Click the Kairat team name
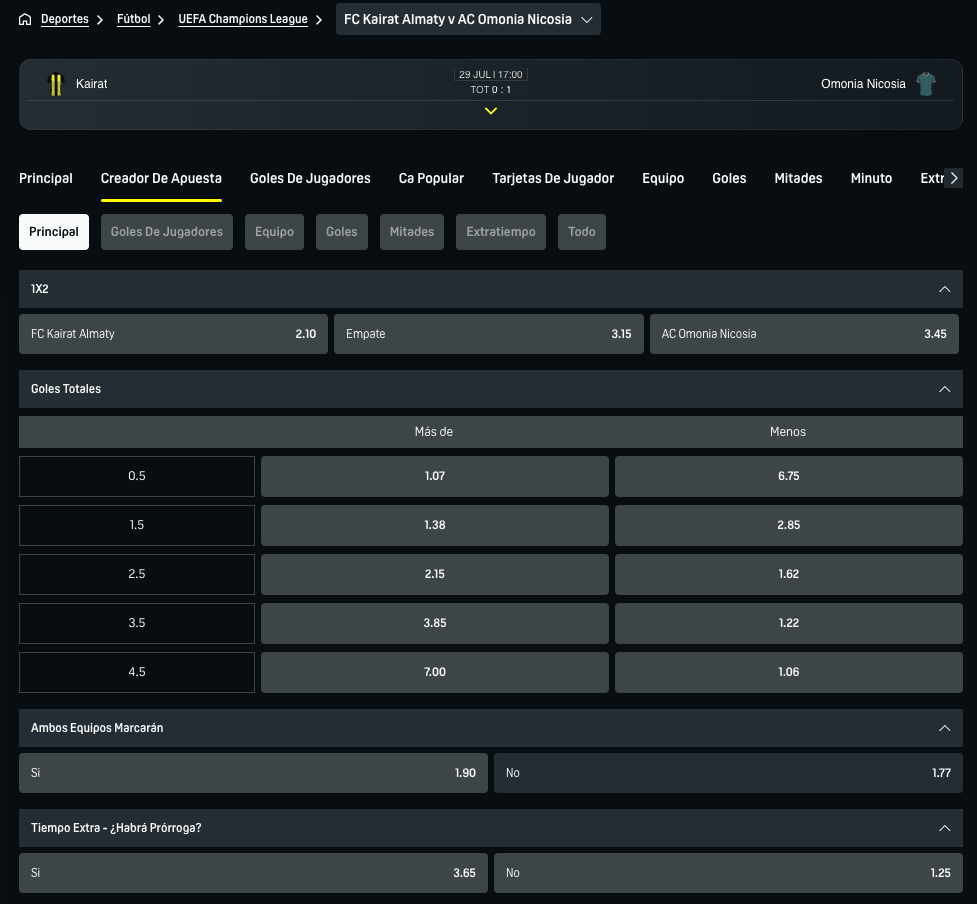977x904 pixels. [92, 84]
